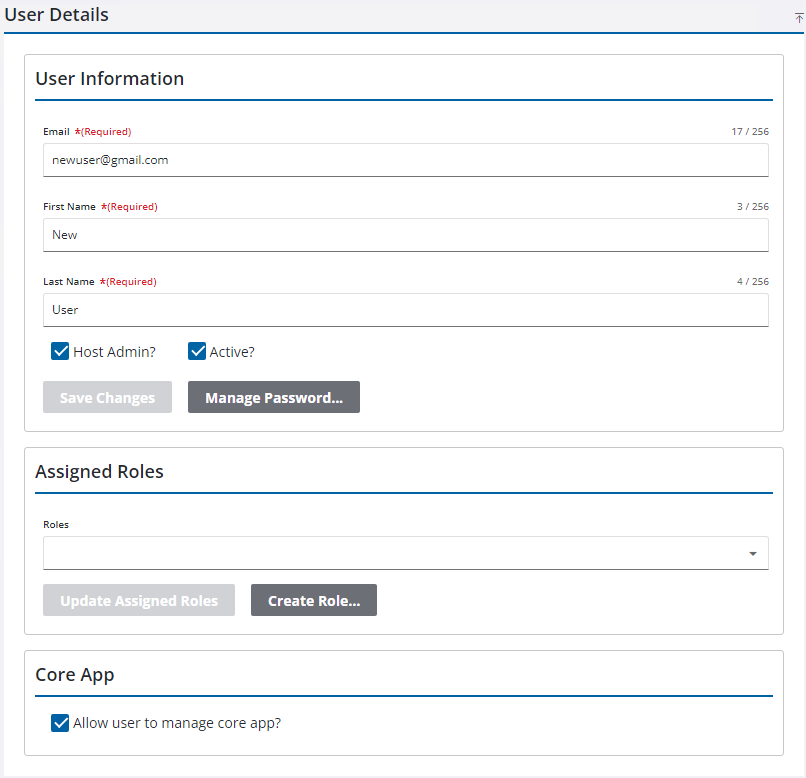This screenshot has height=778, width=806.
Task: Click inside the Roles combo box field
Action: tap(390, 553)
